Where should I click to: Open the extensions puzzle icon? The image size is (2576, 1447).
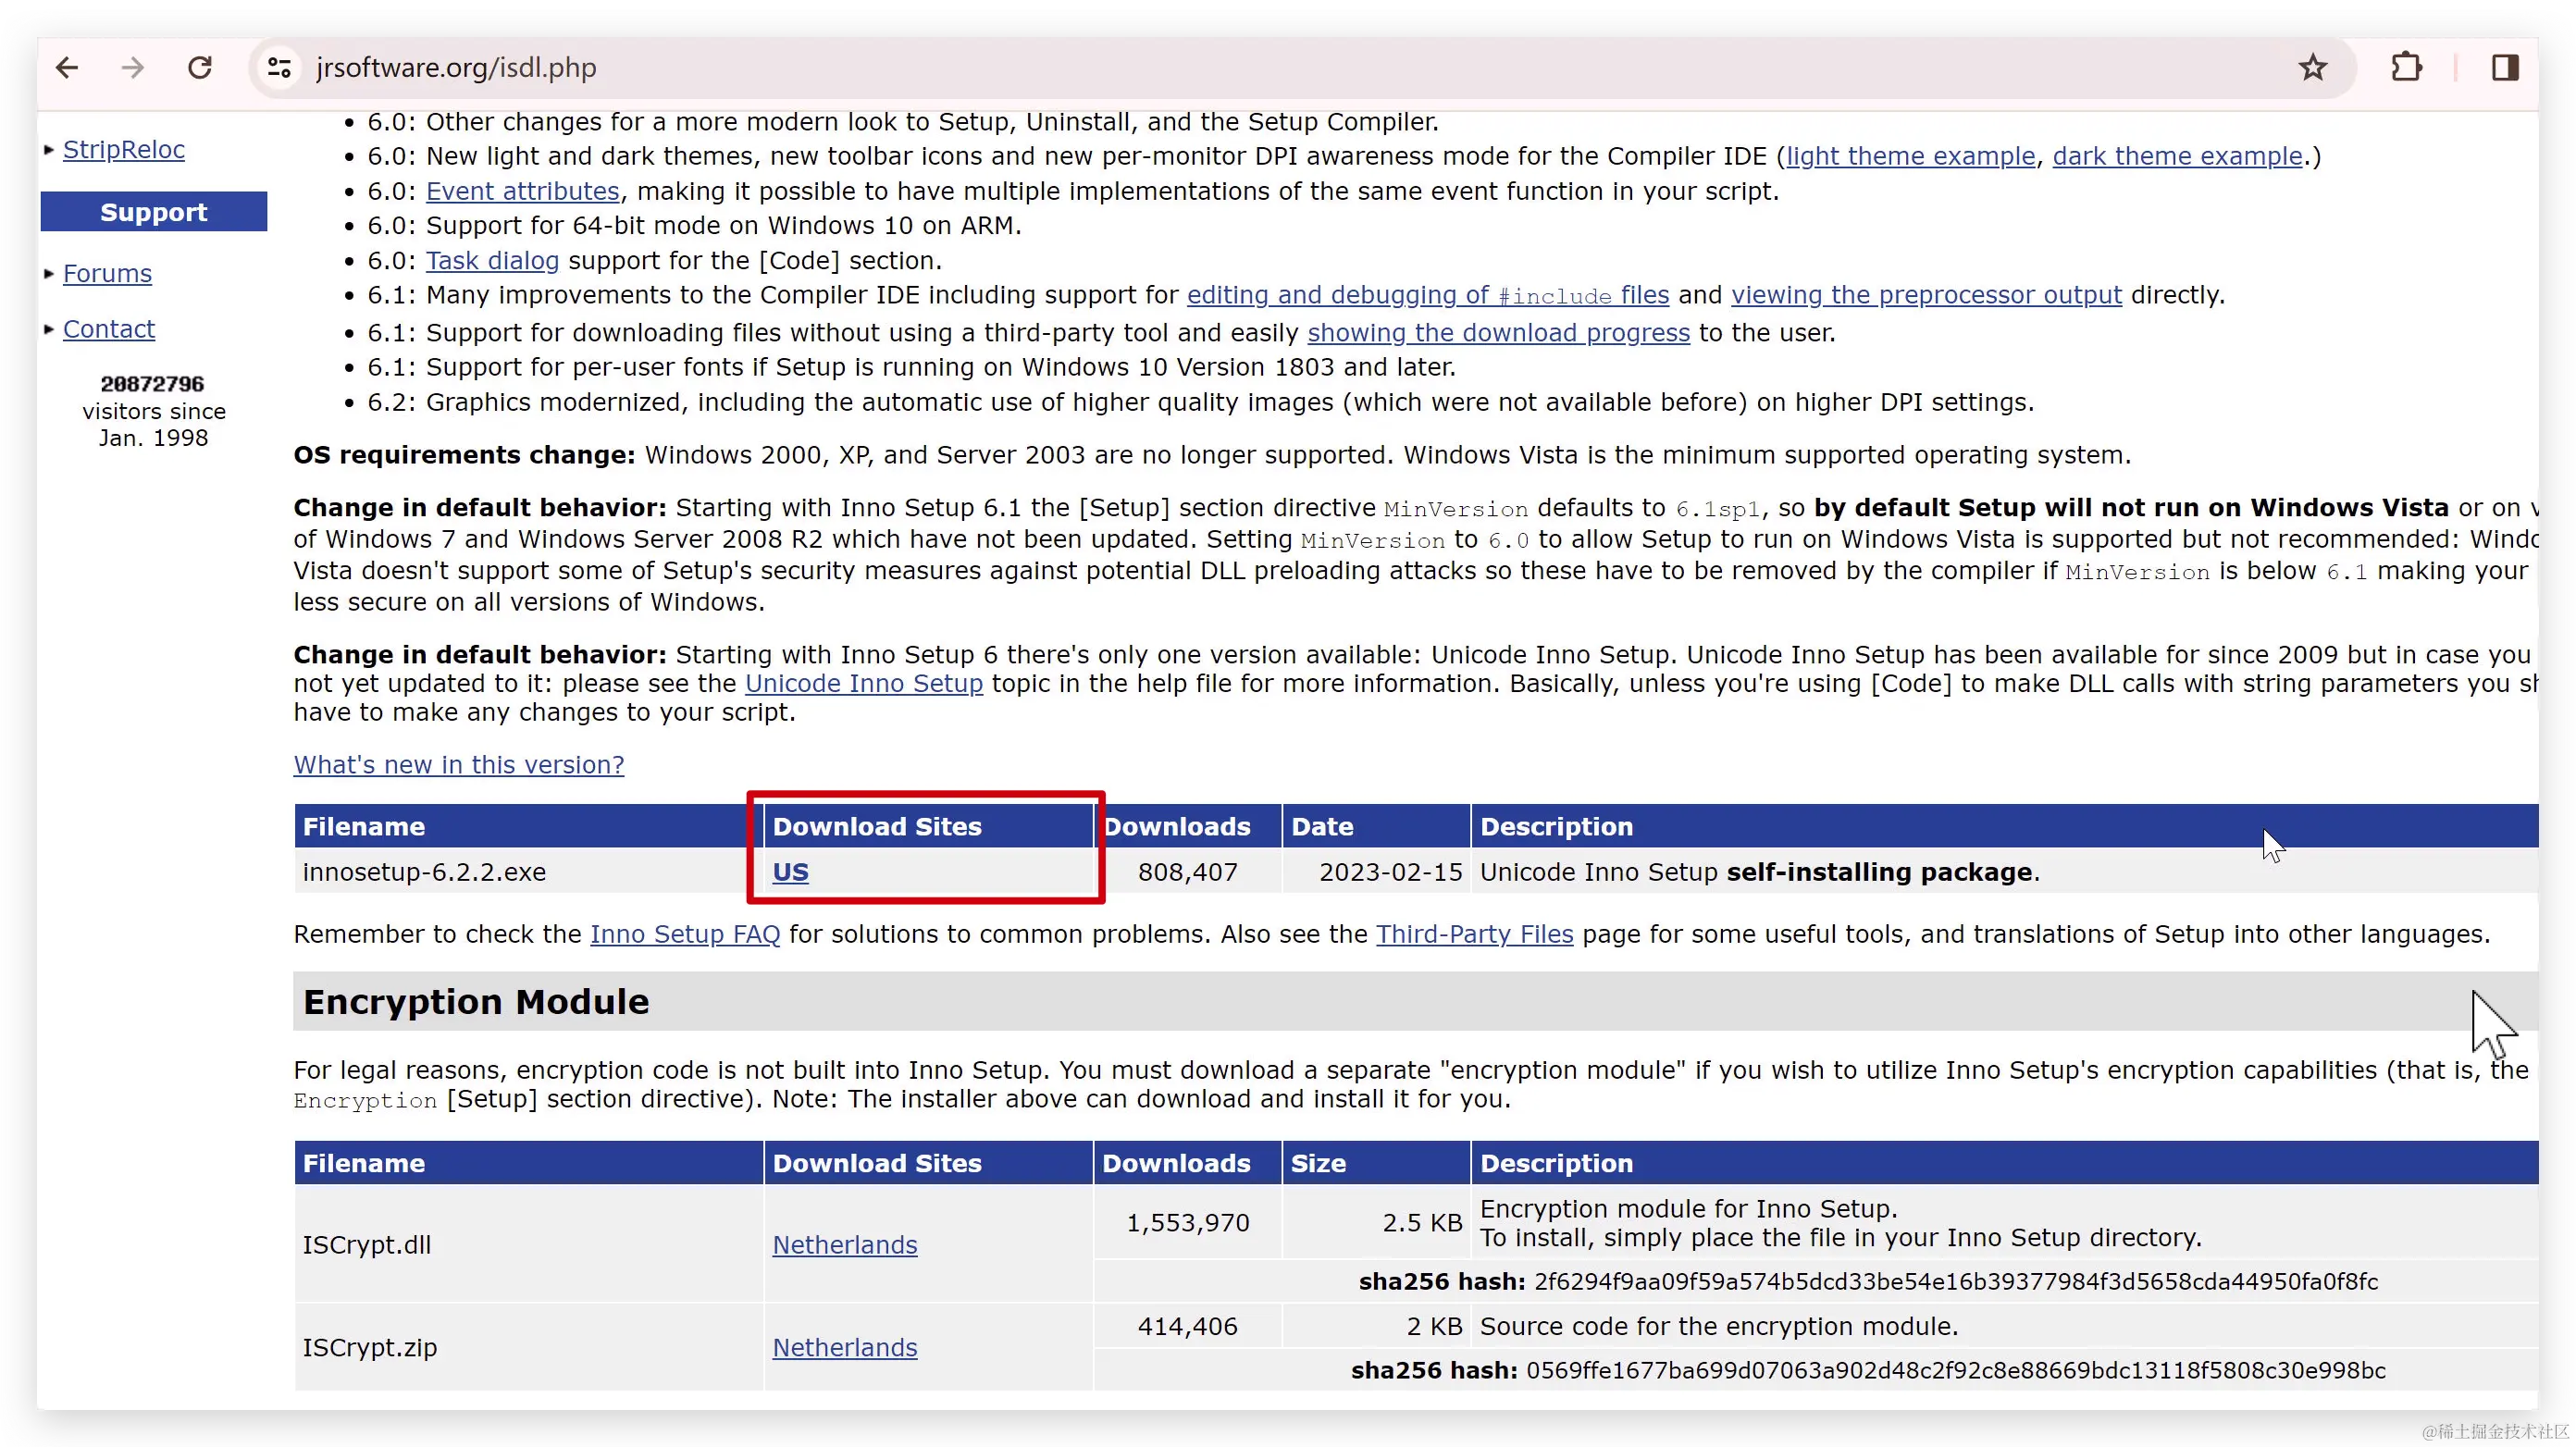point(2406,68)
